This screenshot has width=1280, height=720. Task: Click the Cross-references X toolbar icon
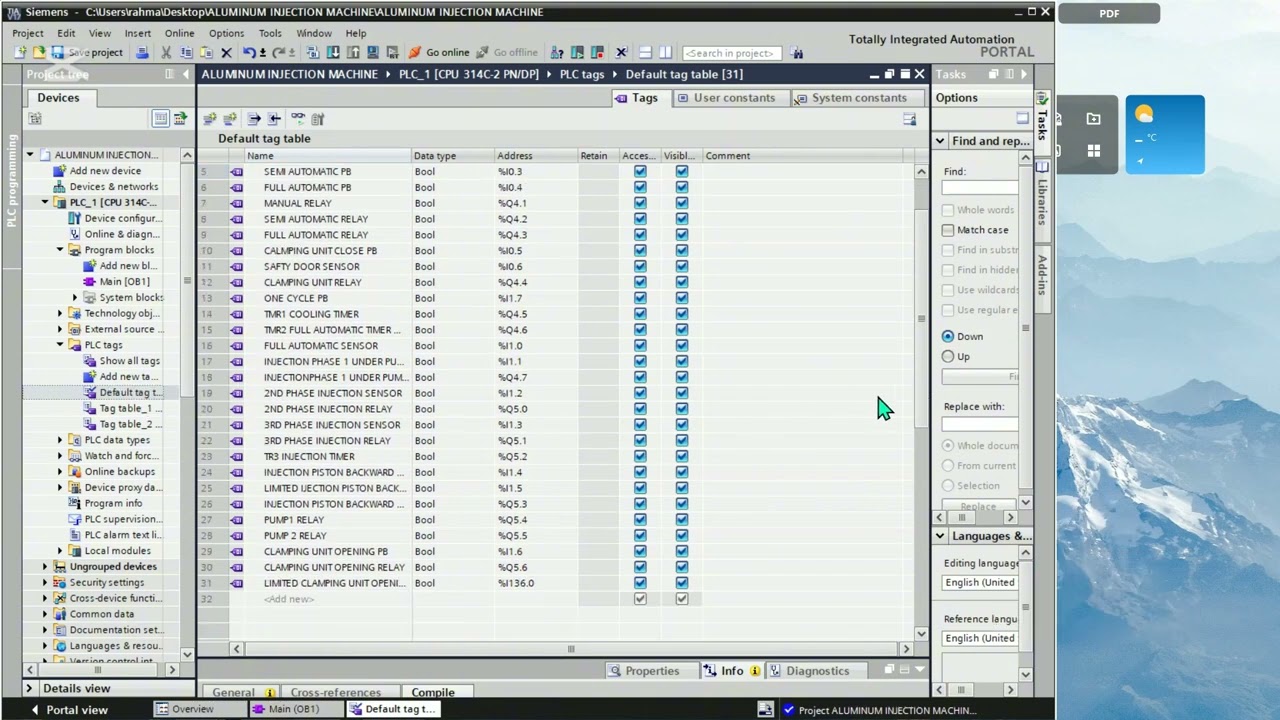coord(621,52)
